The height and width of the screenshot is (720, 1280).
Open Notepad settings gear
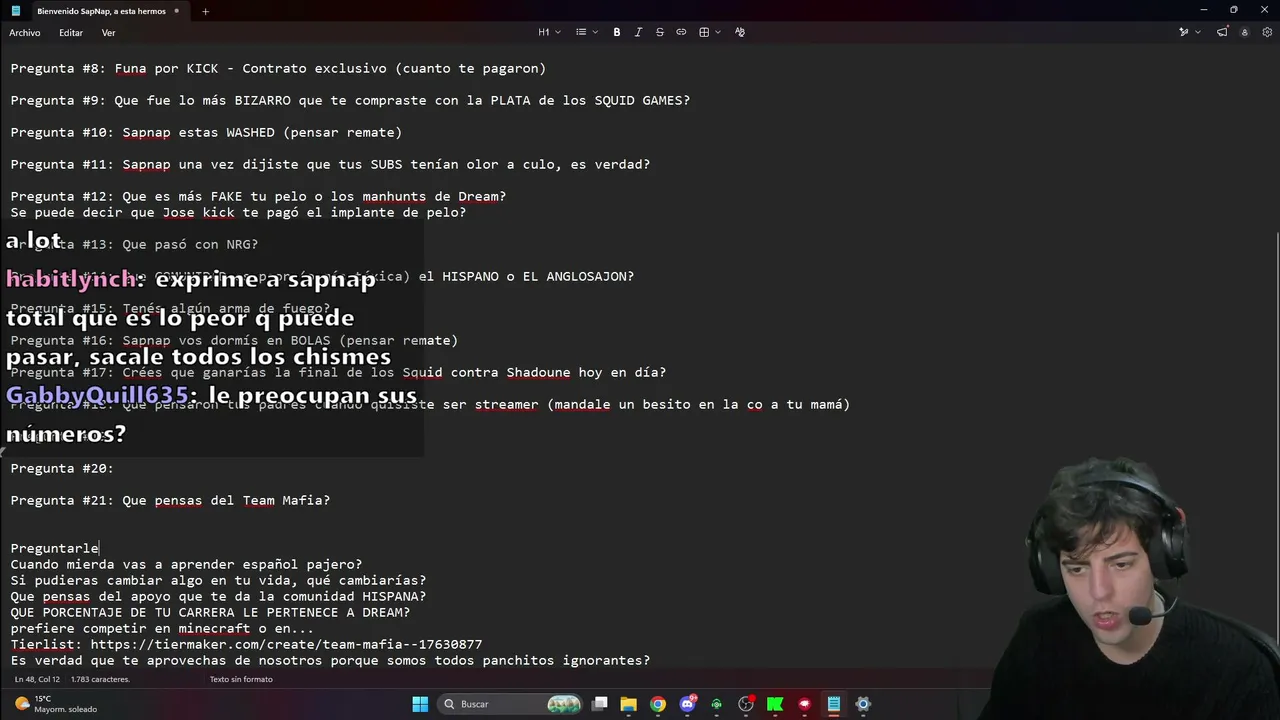[1265, 32]
